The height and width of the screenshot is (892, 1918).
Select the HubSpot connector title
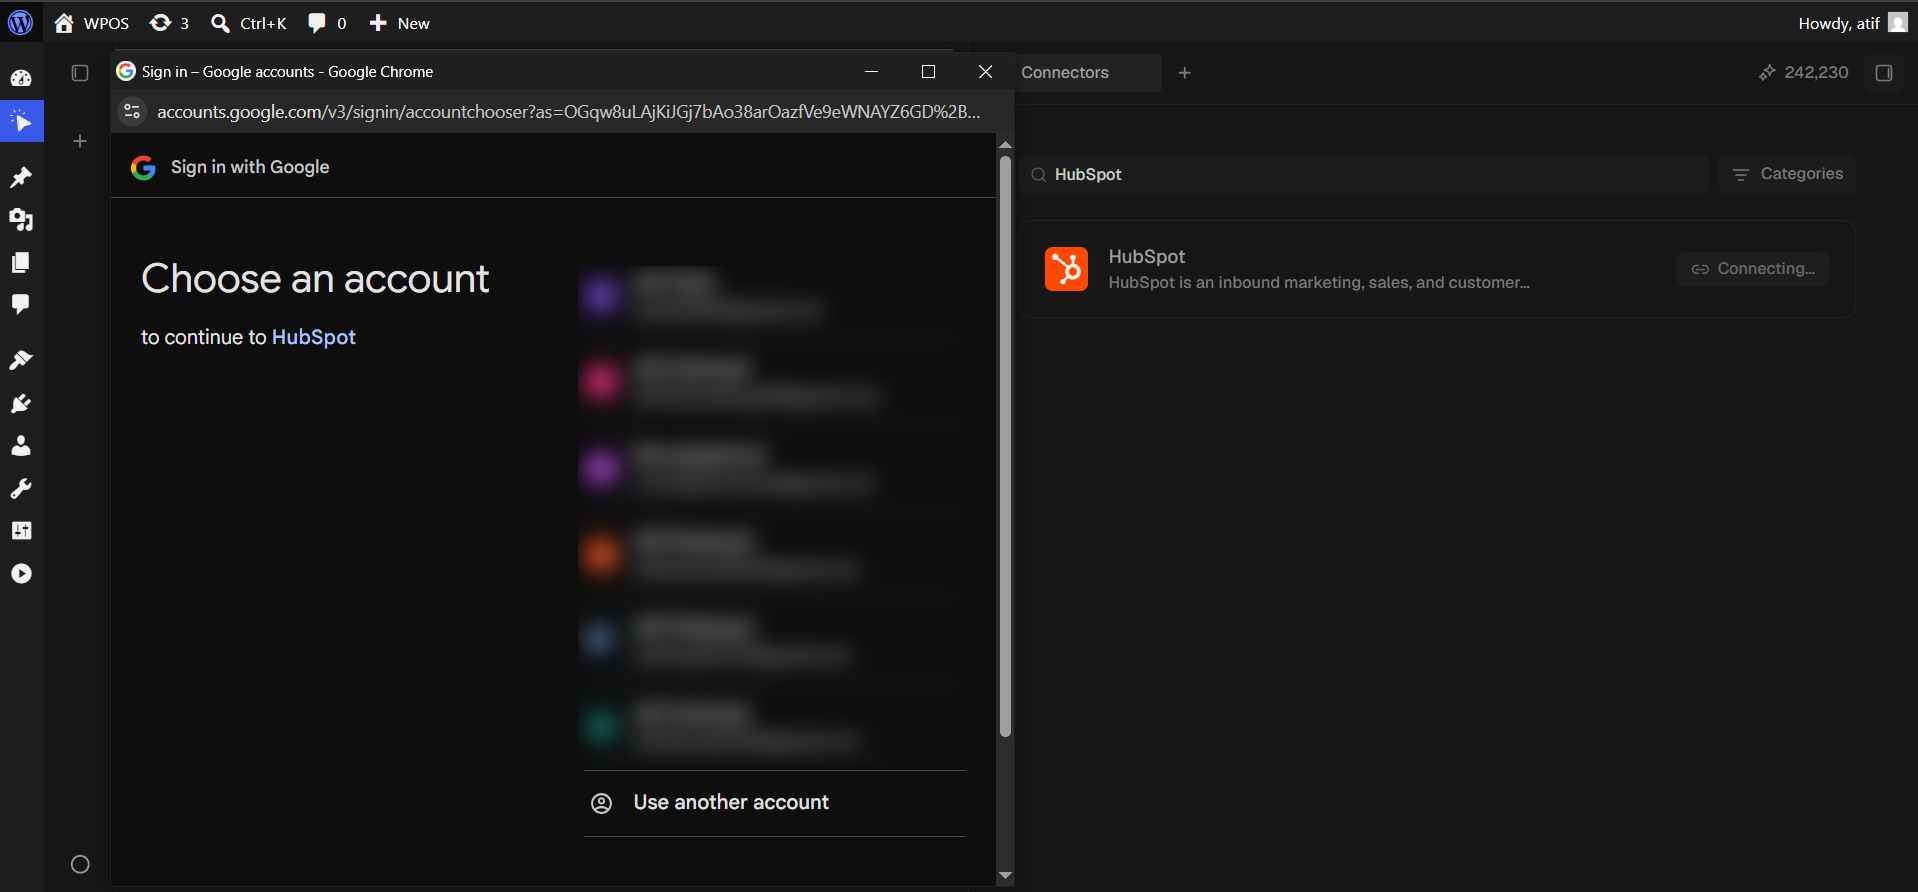click(1146, 257)
